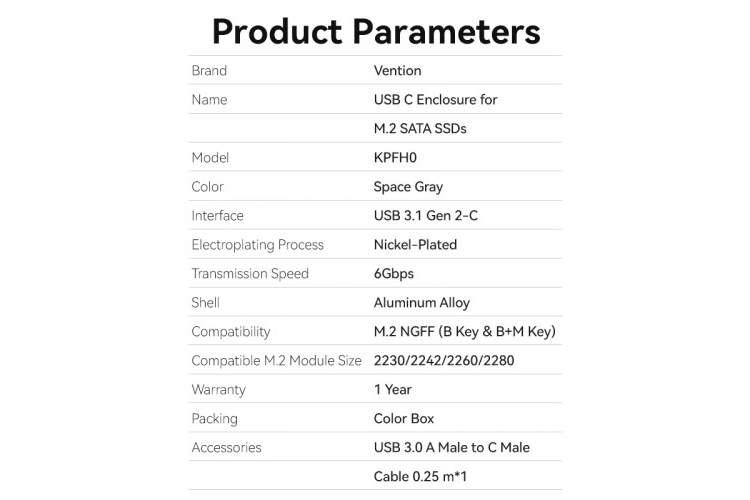Viewport: 750px width, 500px height.
Task: Click the M.2 SATA SSDs text
Action: 420,129
